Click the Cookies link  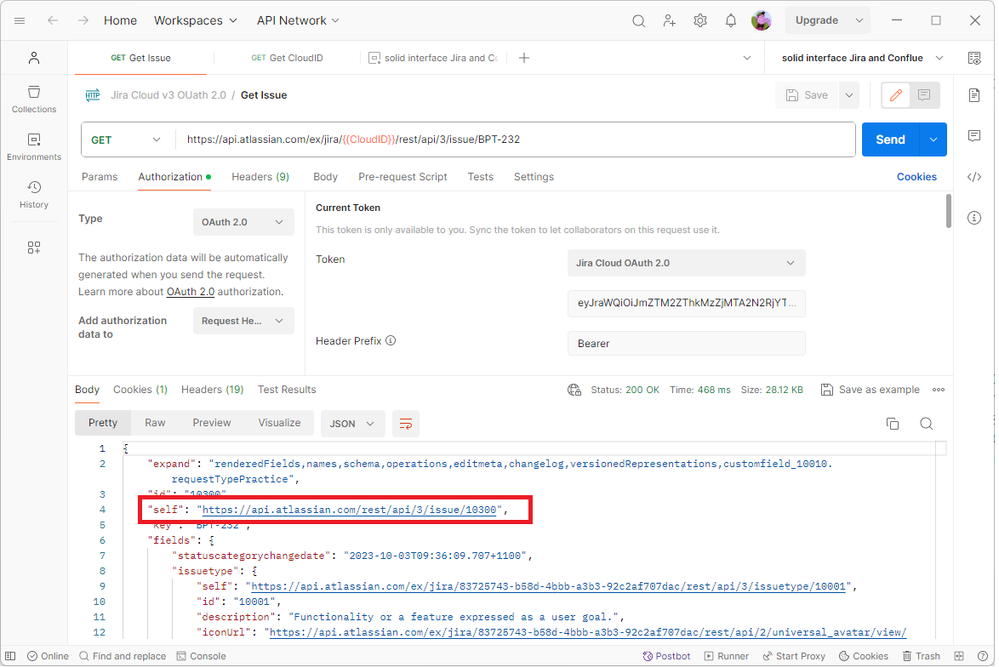917,177
